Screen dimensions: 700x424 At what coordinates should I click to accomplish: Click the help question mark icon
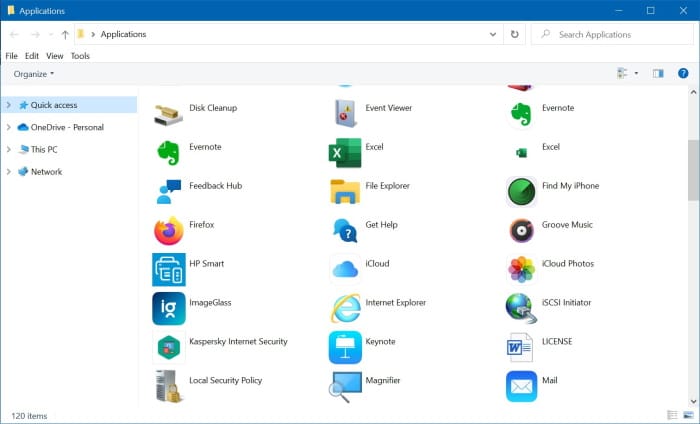coord(683,73)
